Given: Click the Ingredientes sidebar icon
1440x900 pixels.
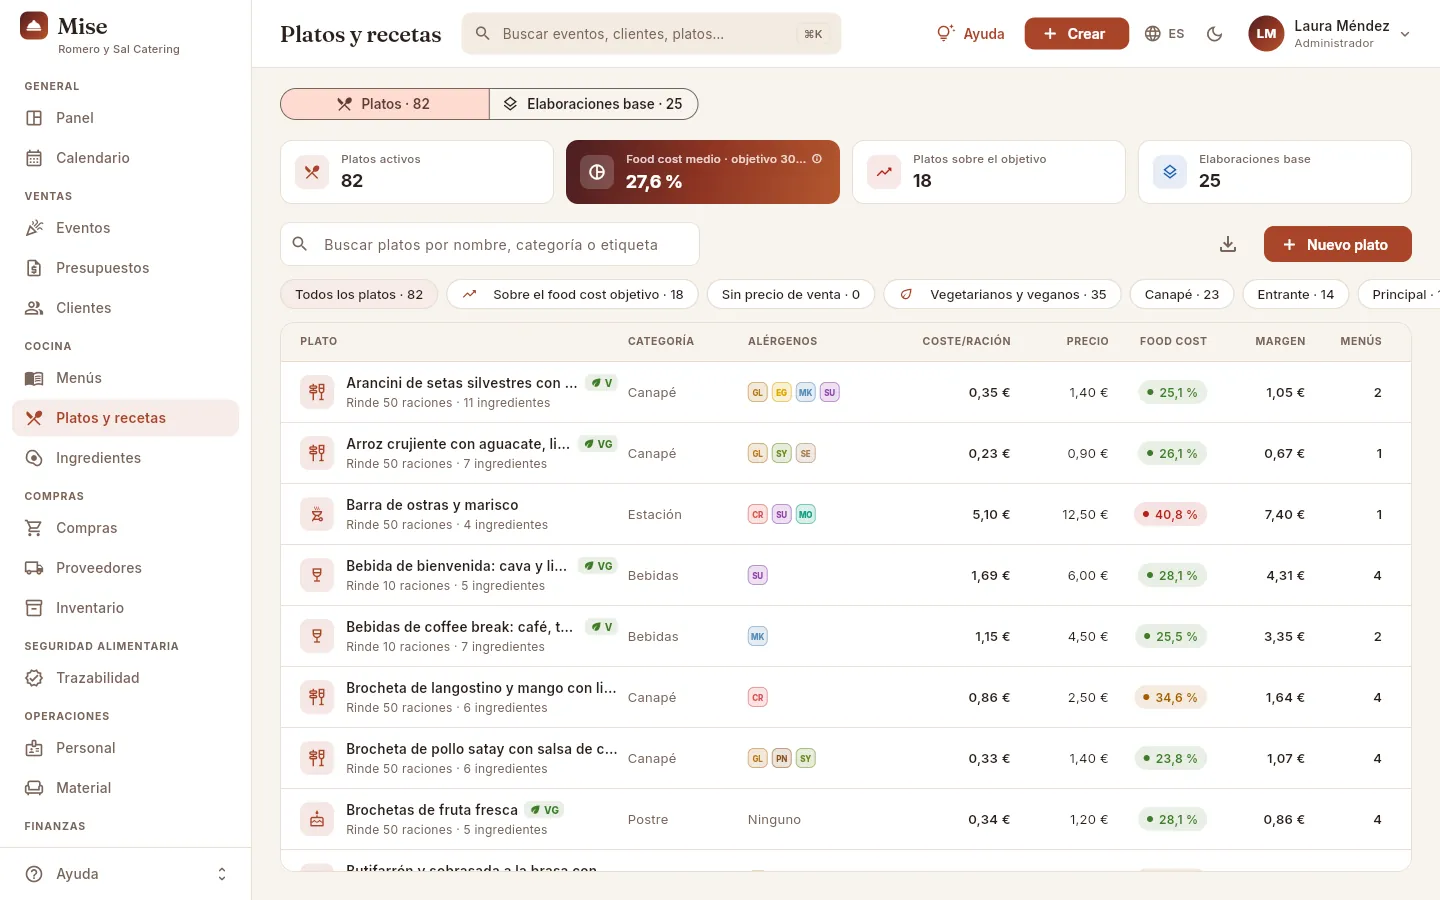Looking at the screenshot, I should pos(34,458).
